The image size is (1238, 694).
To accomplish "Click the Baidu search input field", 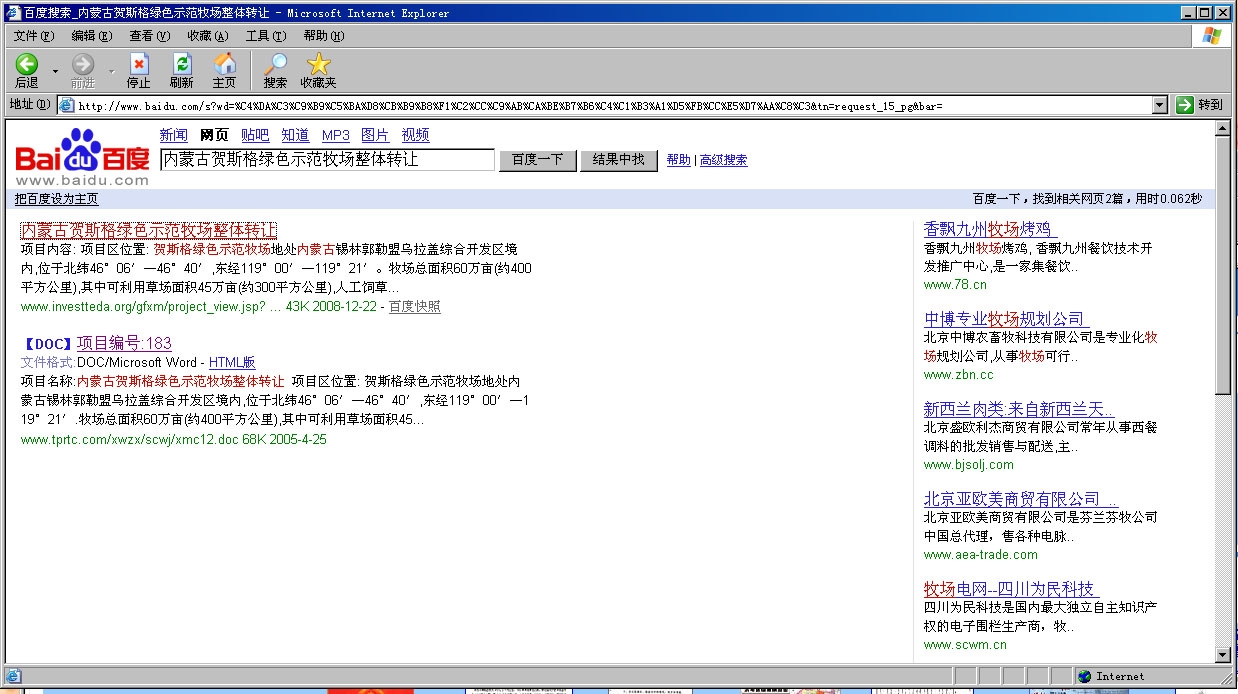I will coord(327,160).
